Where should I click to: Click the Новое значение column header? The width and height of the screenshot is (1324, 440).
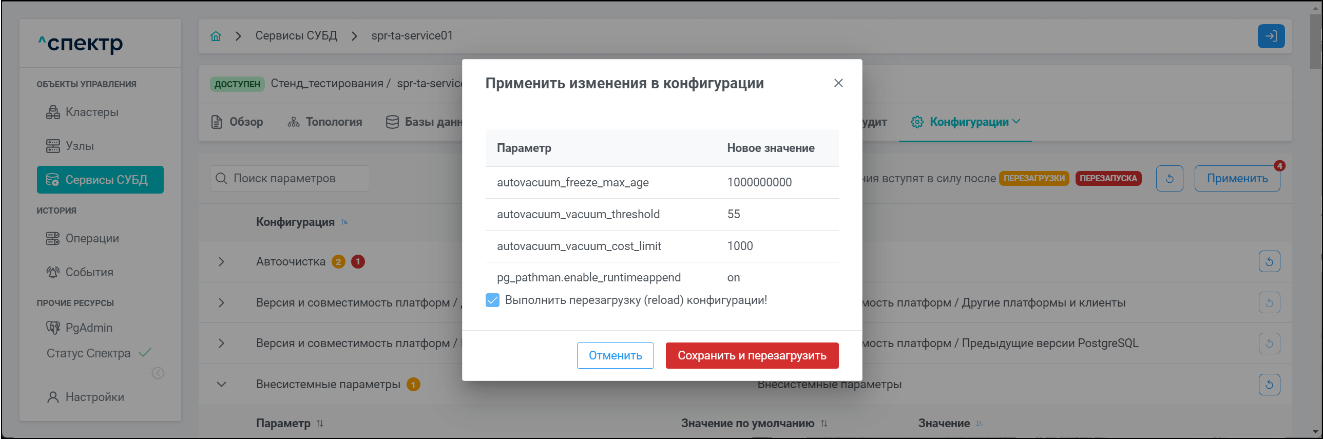click(x=770, y=148)
